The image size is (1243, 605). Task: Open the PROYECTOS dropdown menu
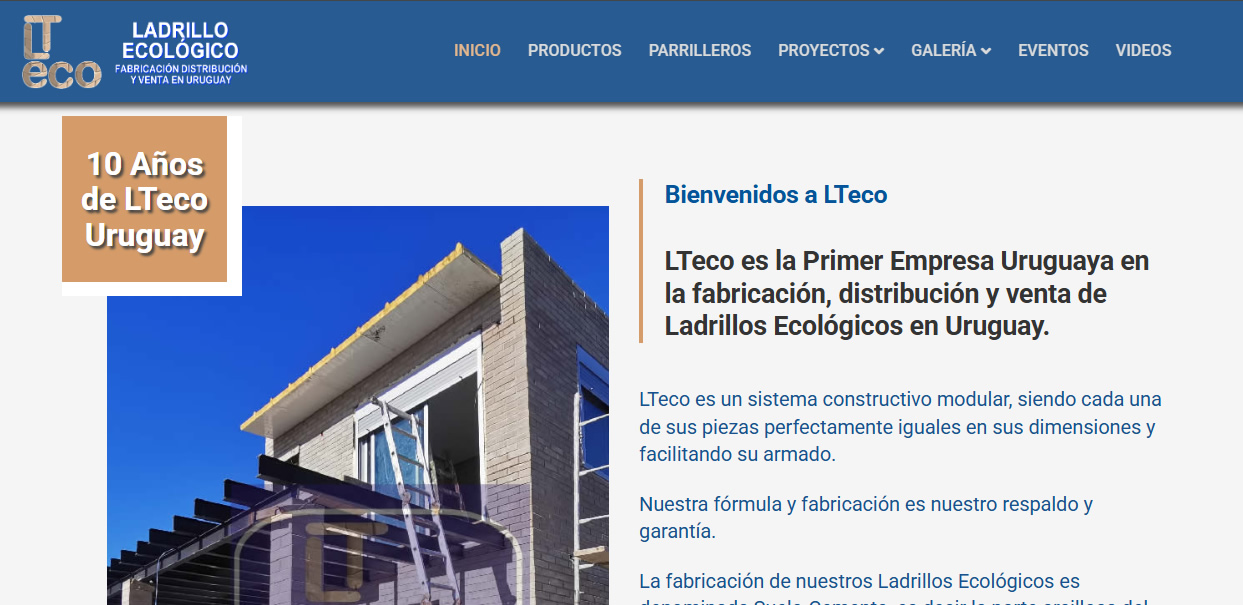tap(822, 50)
